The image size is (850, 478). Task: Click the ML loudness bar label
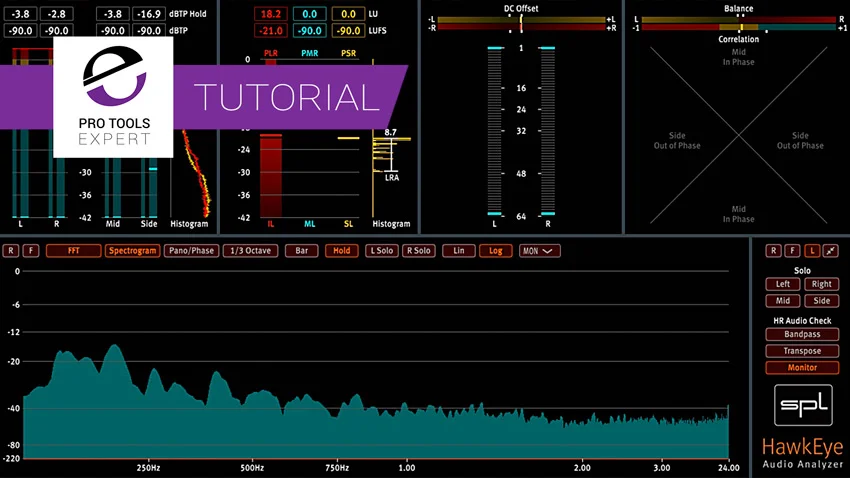310,224
